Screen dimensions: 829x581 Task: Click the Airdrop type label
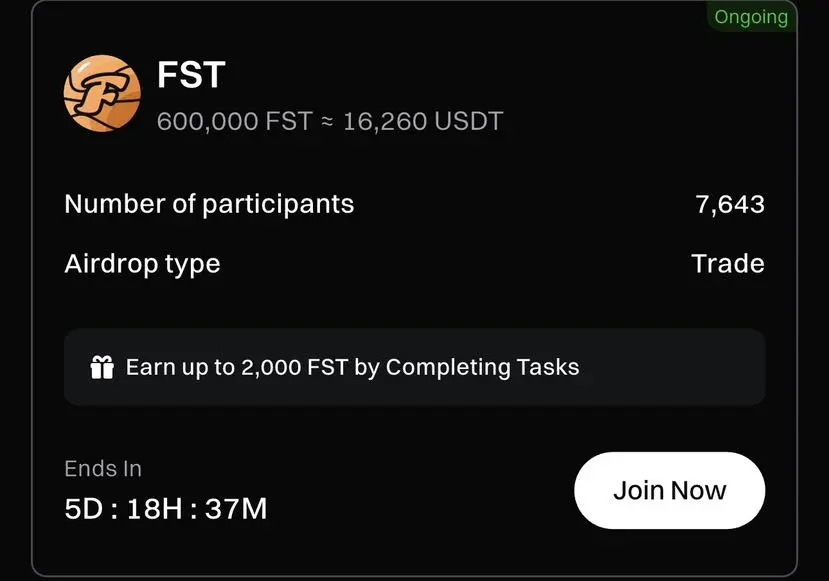[x=142, y=264]
